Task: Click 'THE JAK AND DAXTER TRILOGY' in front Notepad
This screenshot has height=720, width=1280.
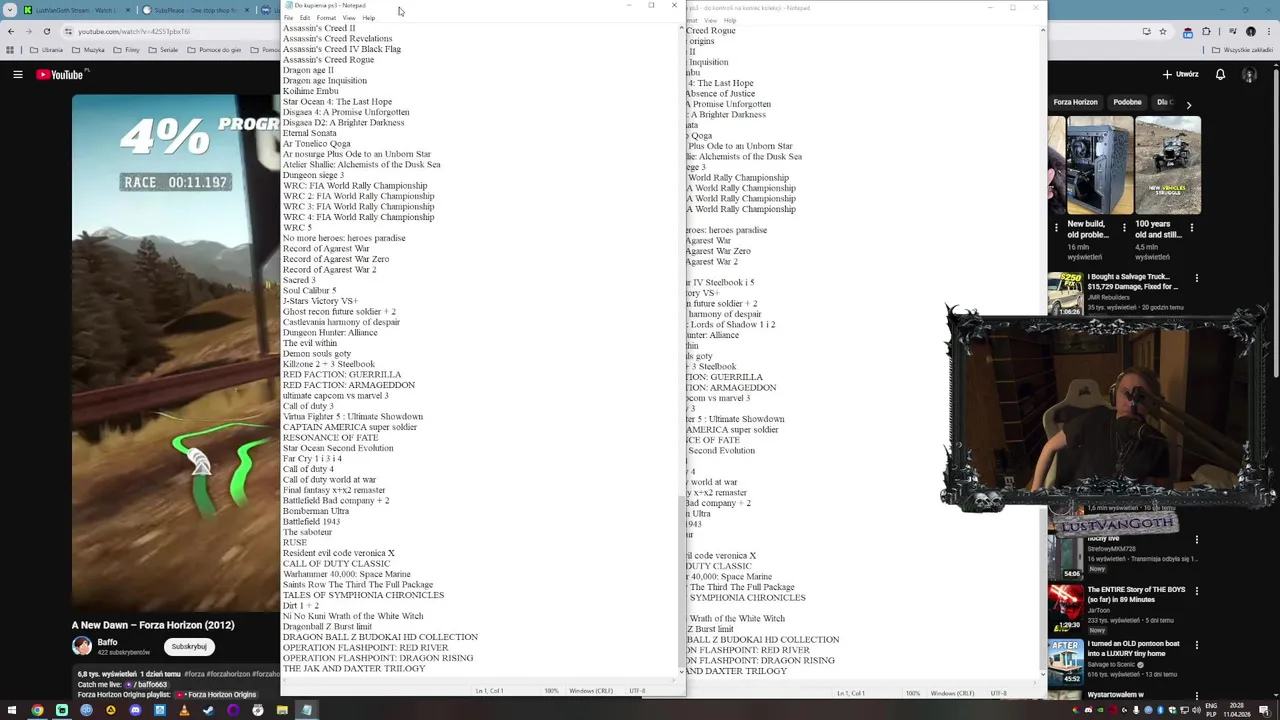Action: [354, 668]
